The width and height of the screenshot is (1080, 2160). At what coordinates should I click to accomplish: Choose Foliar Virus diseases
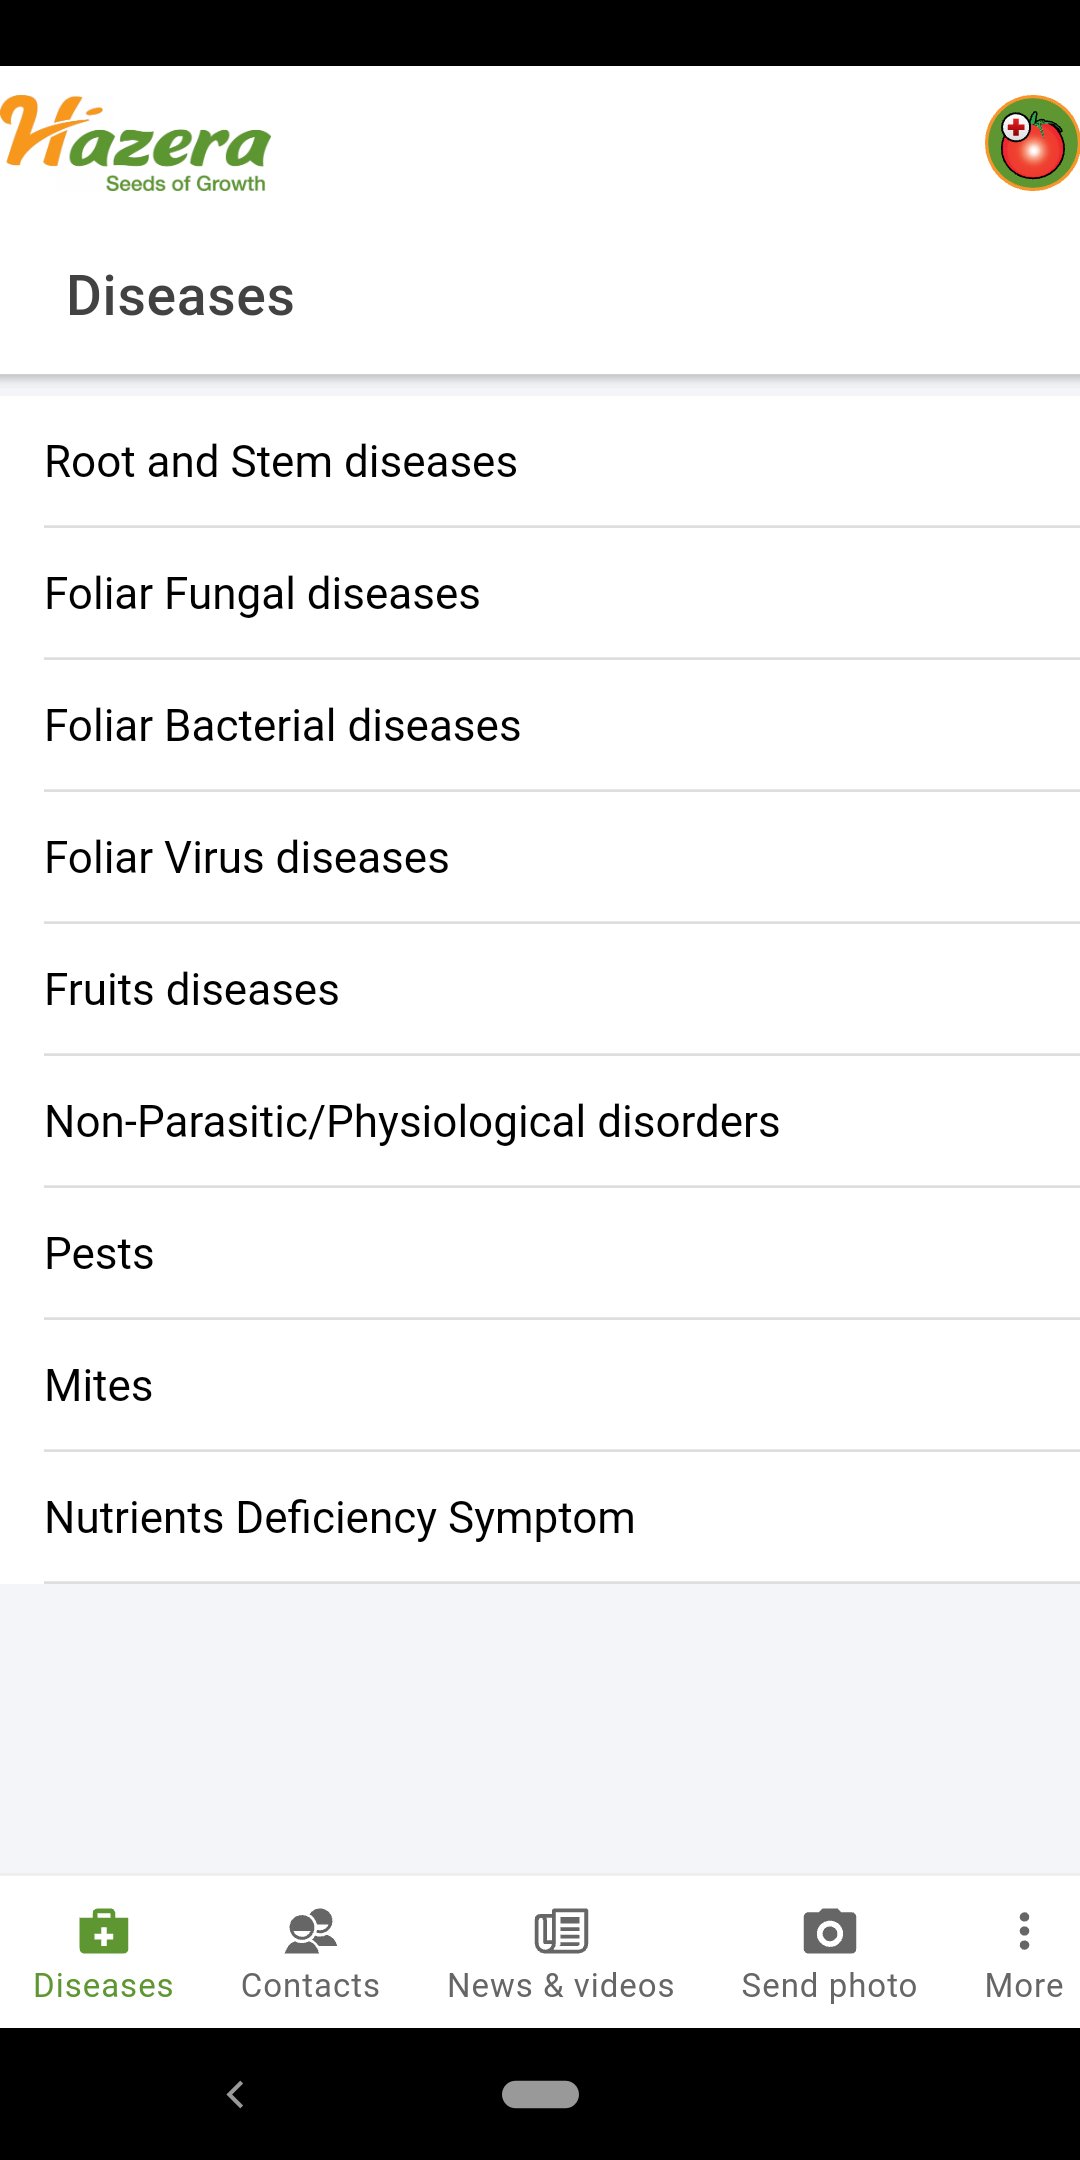coord(247,858)
